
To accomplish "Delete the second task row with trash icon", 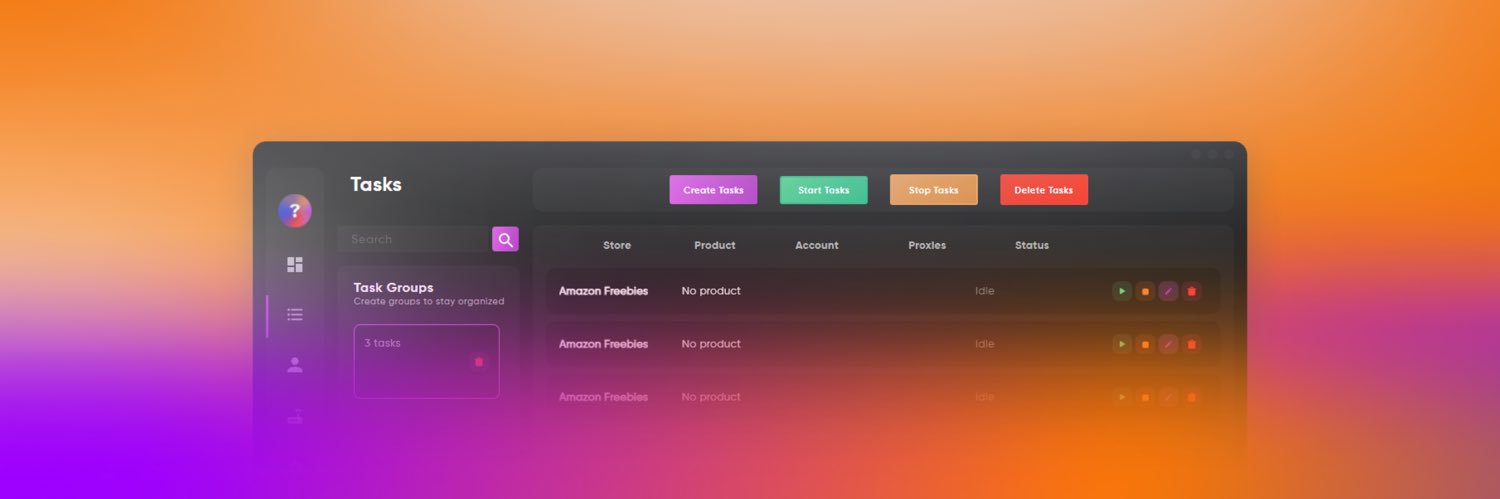I will coord(1191,344).
